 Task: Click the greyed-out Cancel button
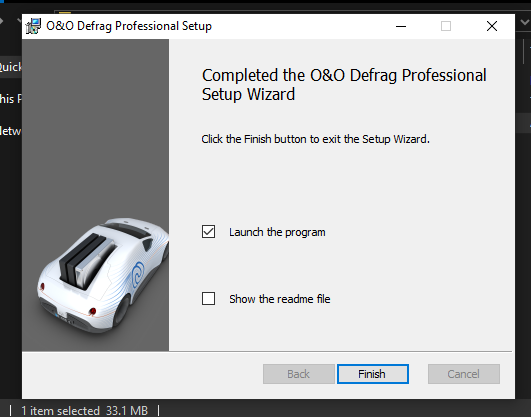click(464, 374)
